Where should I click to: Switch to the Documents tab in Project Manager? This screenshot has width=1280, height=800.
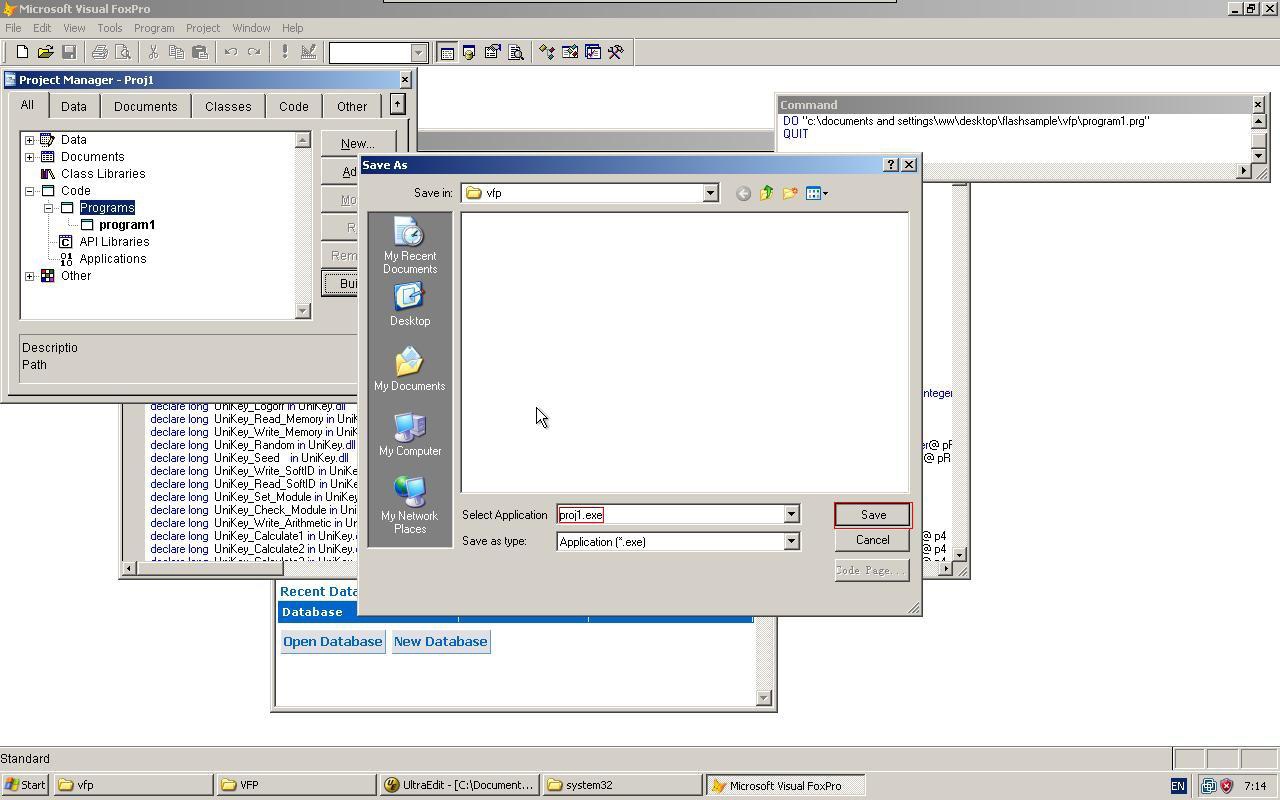point(145,106)
